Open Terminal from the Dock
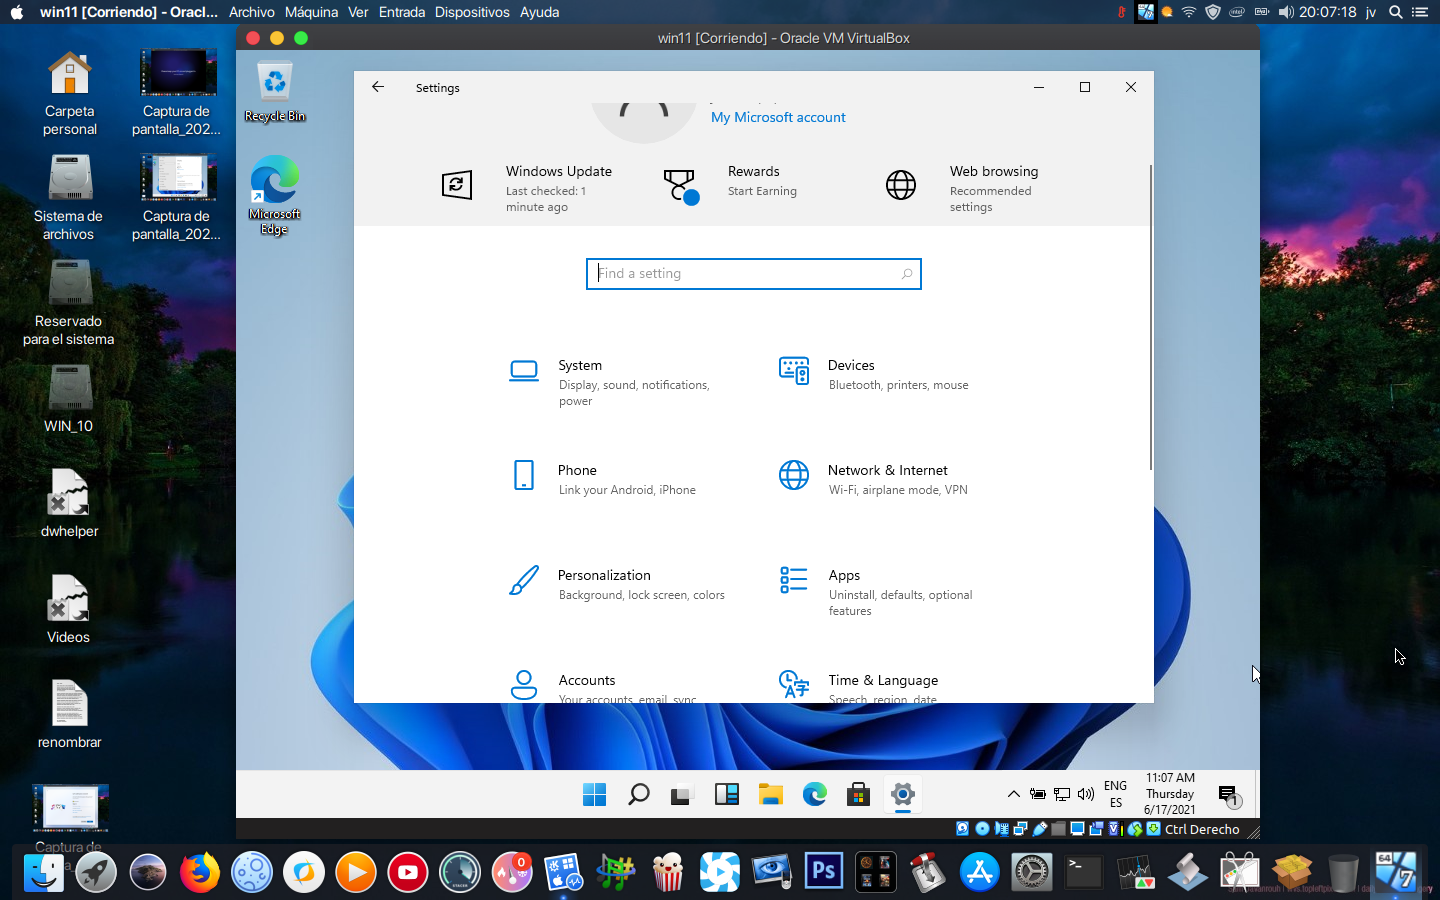This screenshot has height=900, width=1440. (x=1084, y=872)
